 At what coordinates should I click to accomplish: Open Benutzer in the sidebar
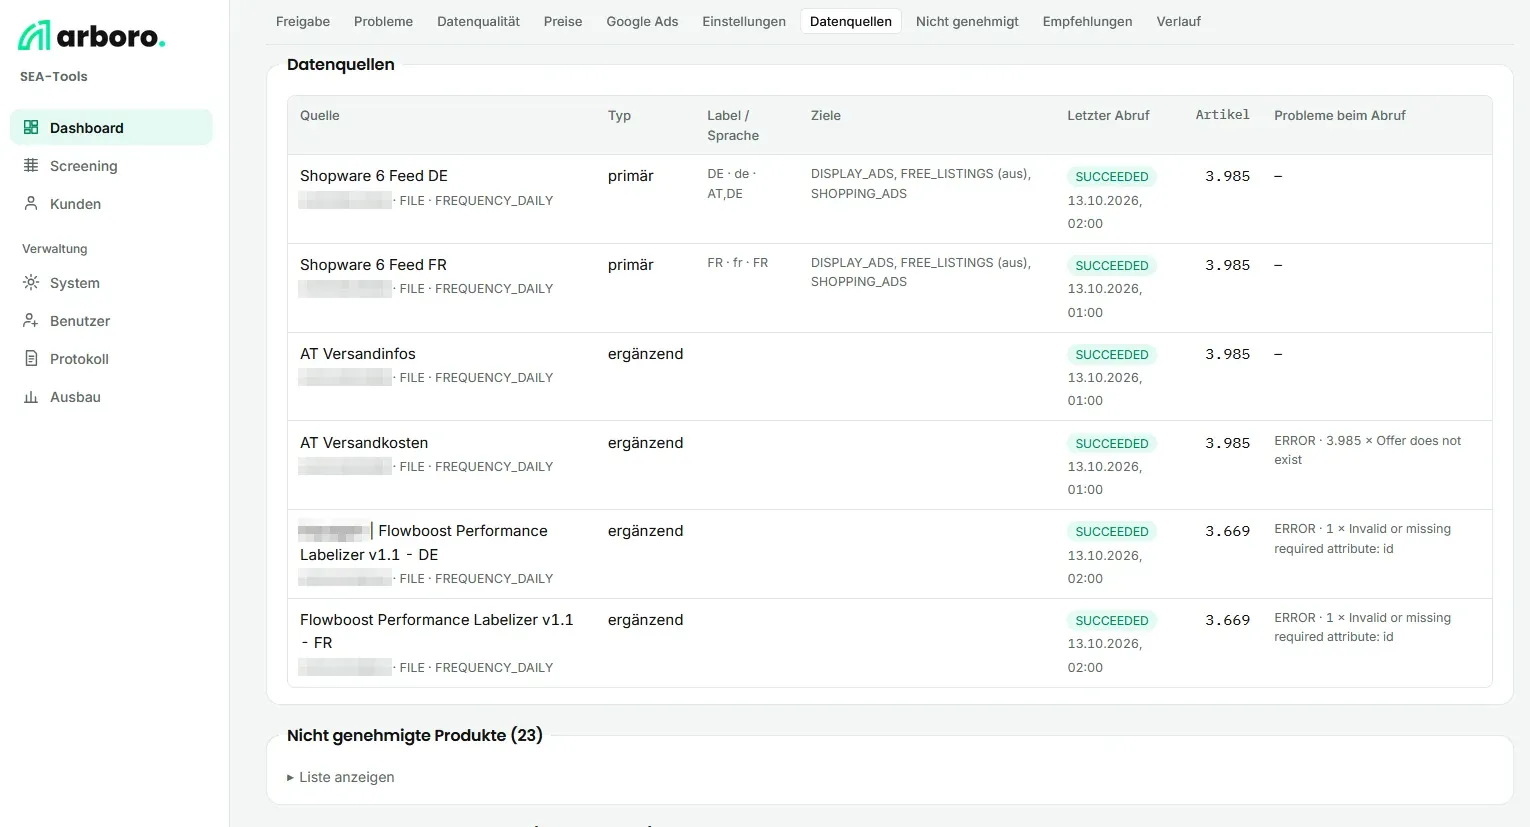(x=111, y=320)
